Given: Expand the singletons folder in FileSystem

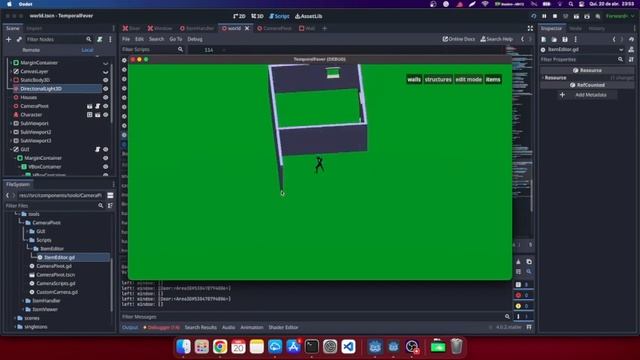Looking at the screenshot, I should pos(15,327).
